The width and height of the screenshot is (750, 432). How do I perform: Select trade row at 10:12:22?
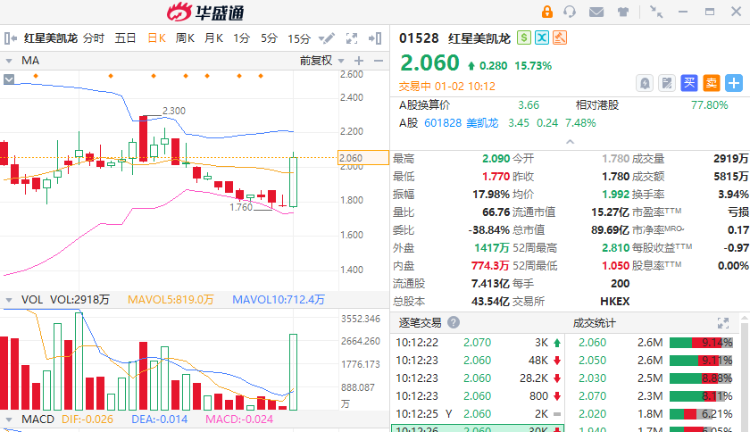(477, 343)
